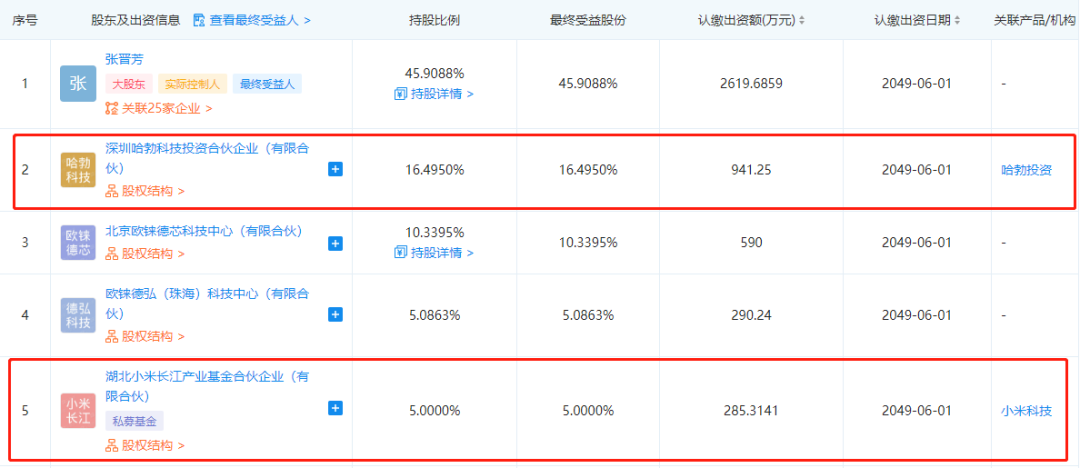Open 股权结构 for 欧铼德弘（珠海）
The width and height of the screenshot is (1080, 468).
tap(154, 336)
